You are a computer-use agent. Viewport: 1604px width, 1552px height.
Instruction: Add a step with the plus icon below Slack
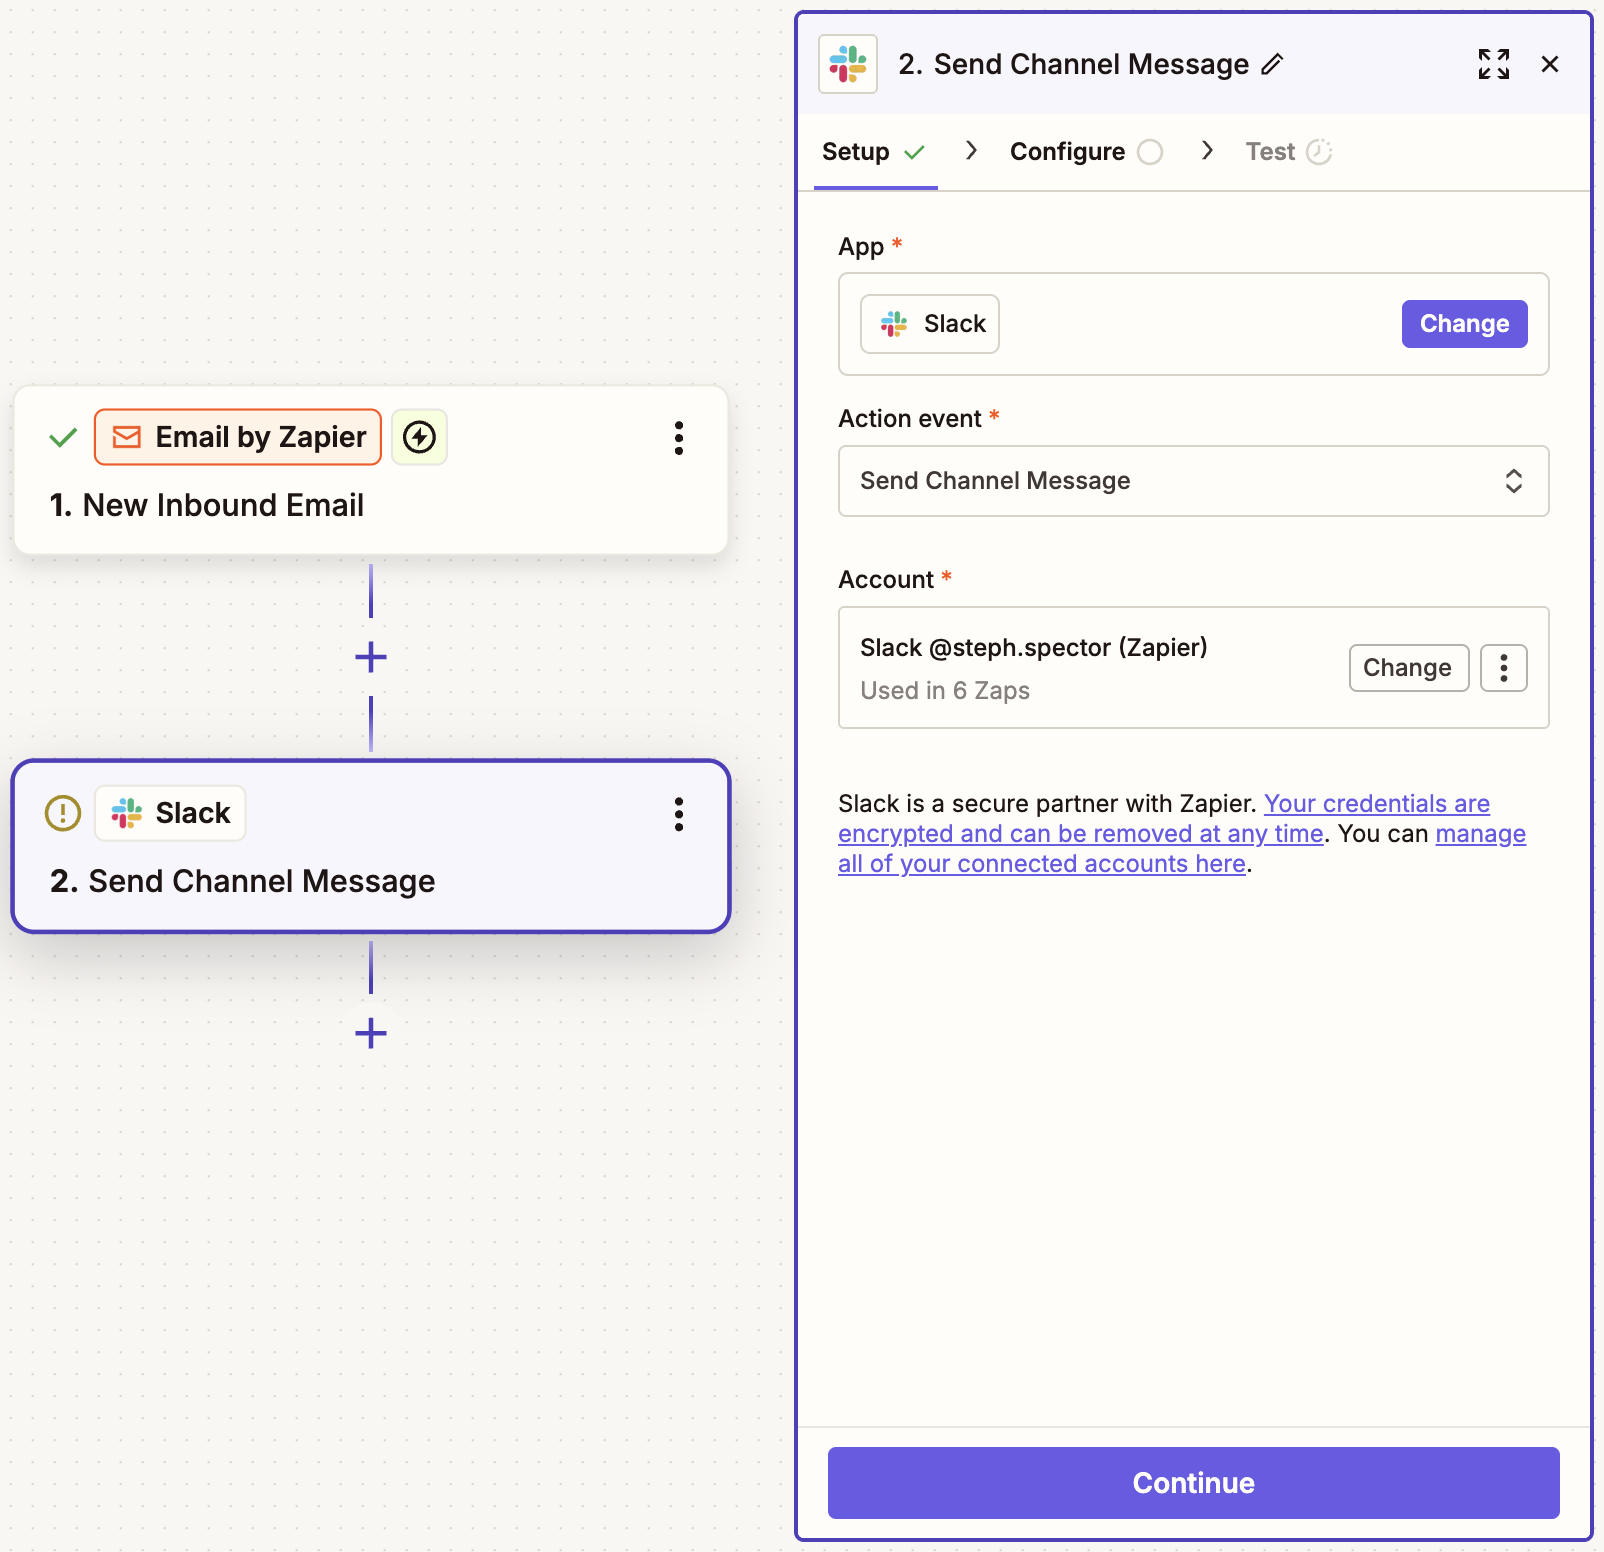click(x=370, y=1033)
